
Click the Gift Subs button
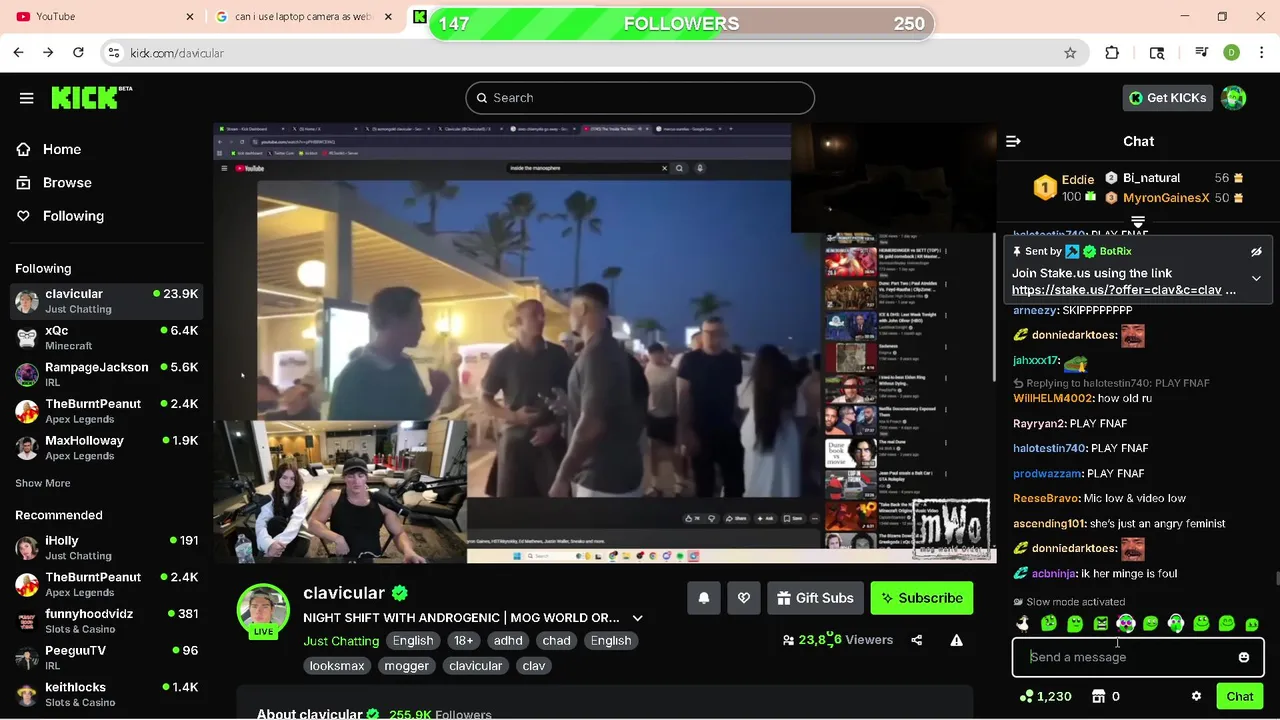pos(815,598)
